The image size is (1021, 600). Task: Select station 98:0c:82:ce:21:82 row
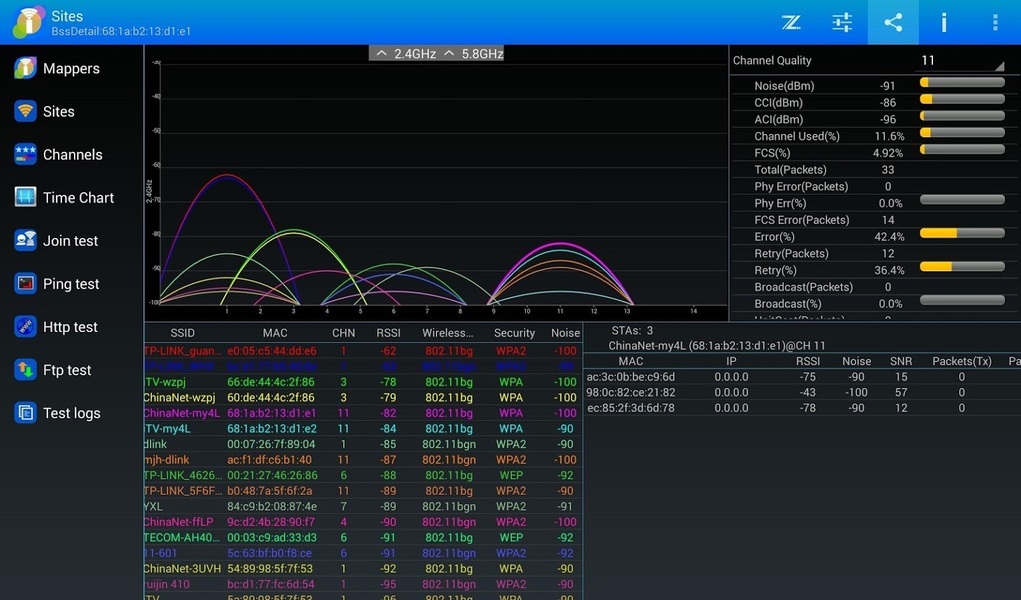coord(802,392)
